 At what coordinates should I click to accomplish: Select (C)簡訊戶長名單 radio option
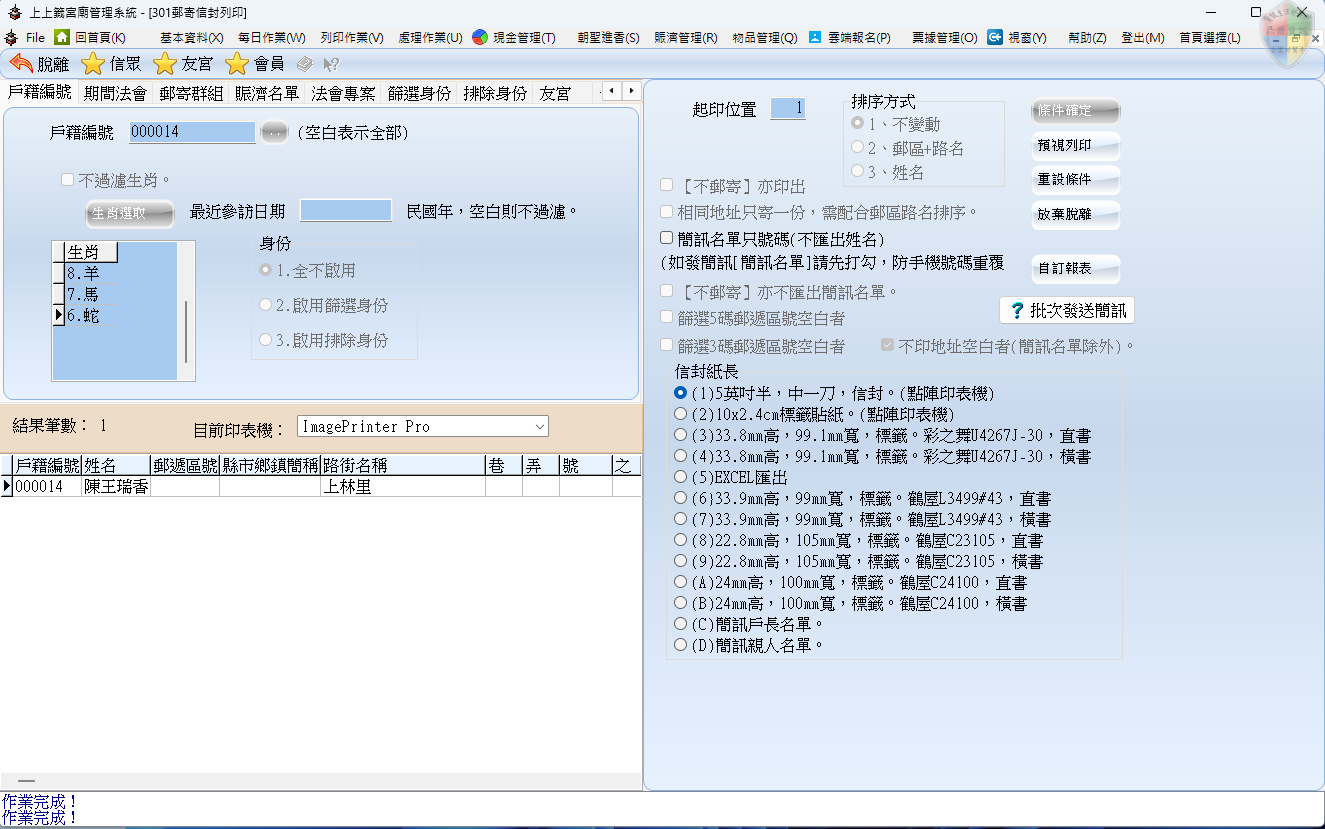pyautogui.click(x=681, y=624)
